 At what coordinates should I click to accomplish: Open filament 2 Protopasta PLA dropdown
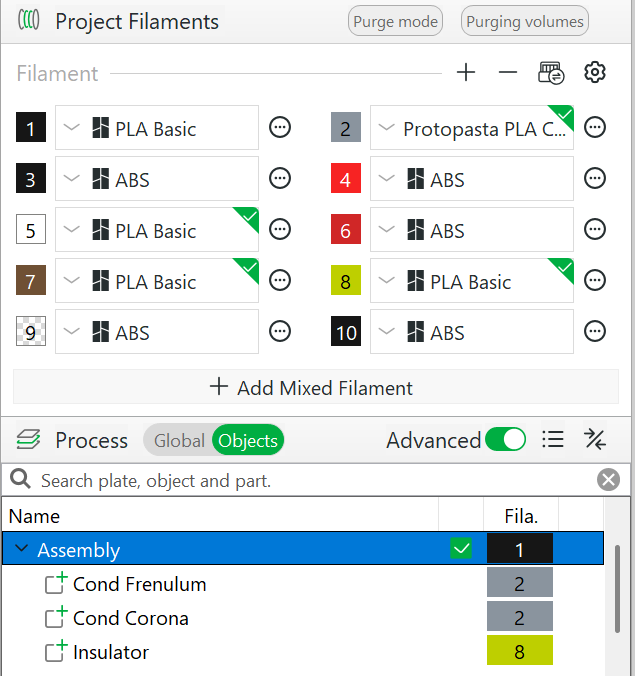coord(472,127)
